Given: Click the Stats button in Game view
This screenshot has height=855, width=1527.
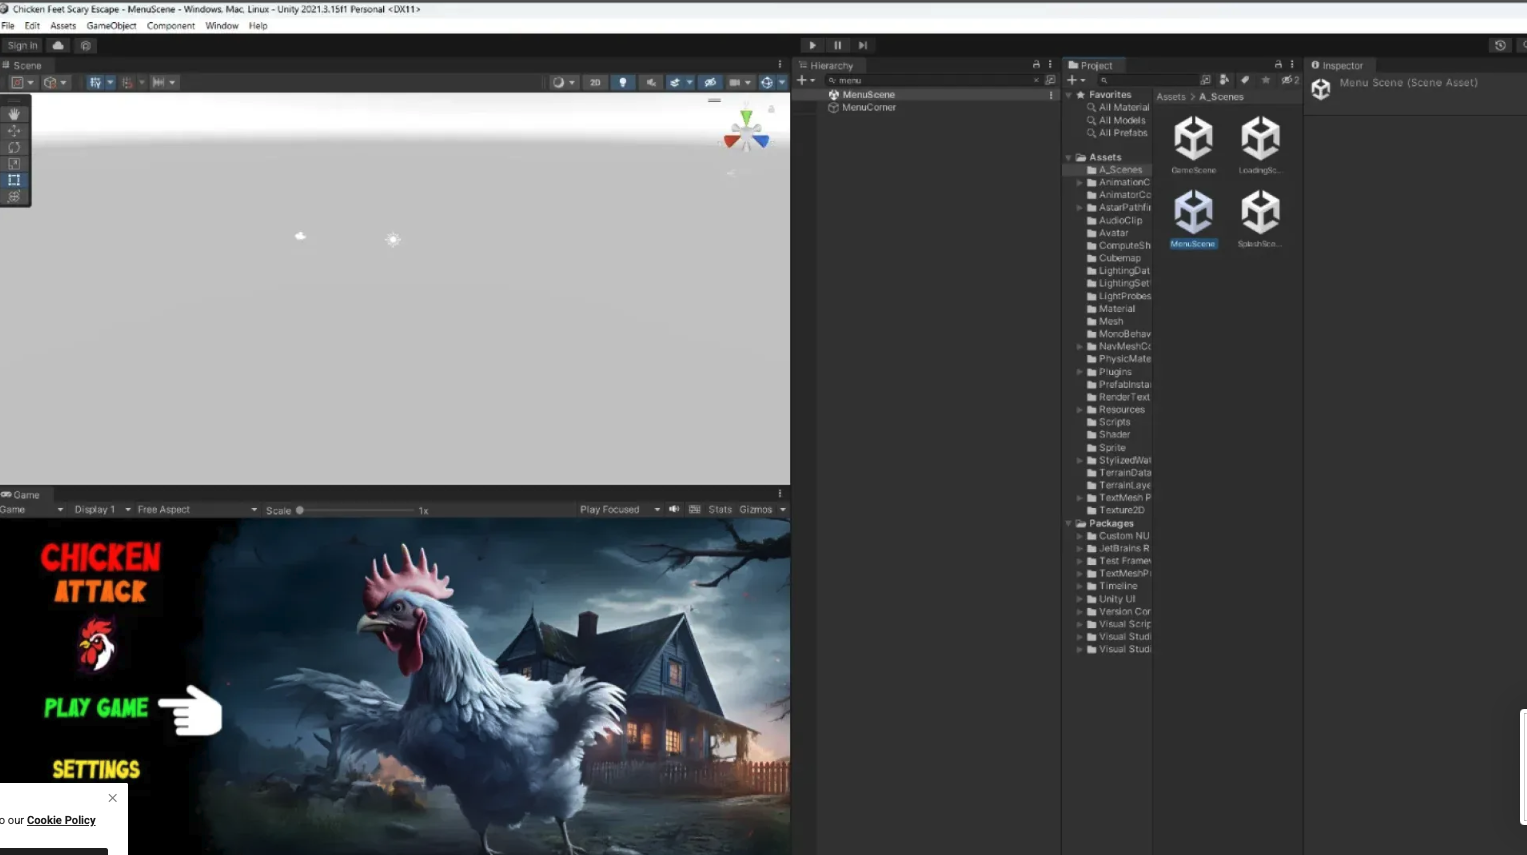Looking at the screenshot, I should [720, 509].
